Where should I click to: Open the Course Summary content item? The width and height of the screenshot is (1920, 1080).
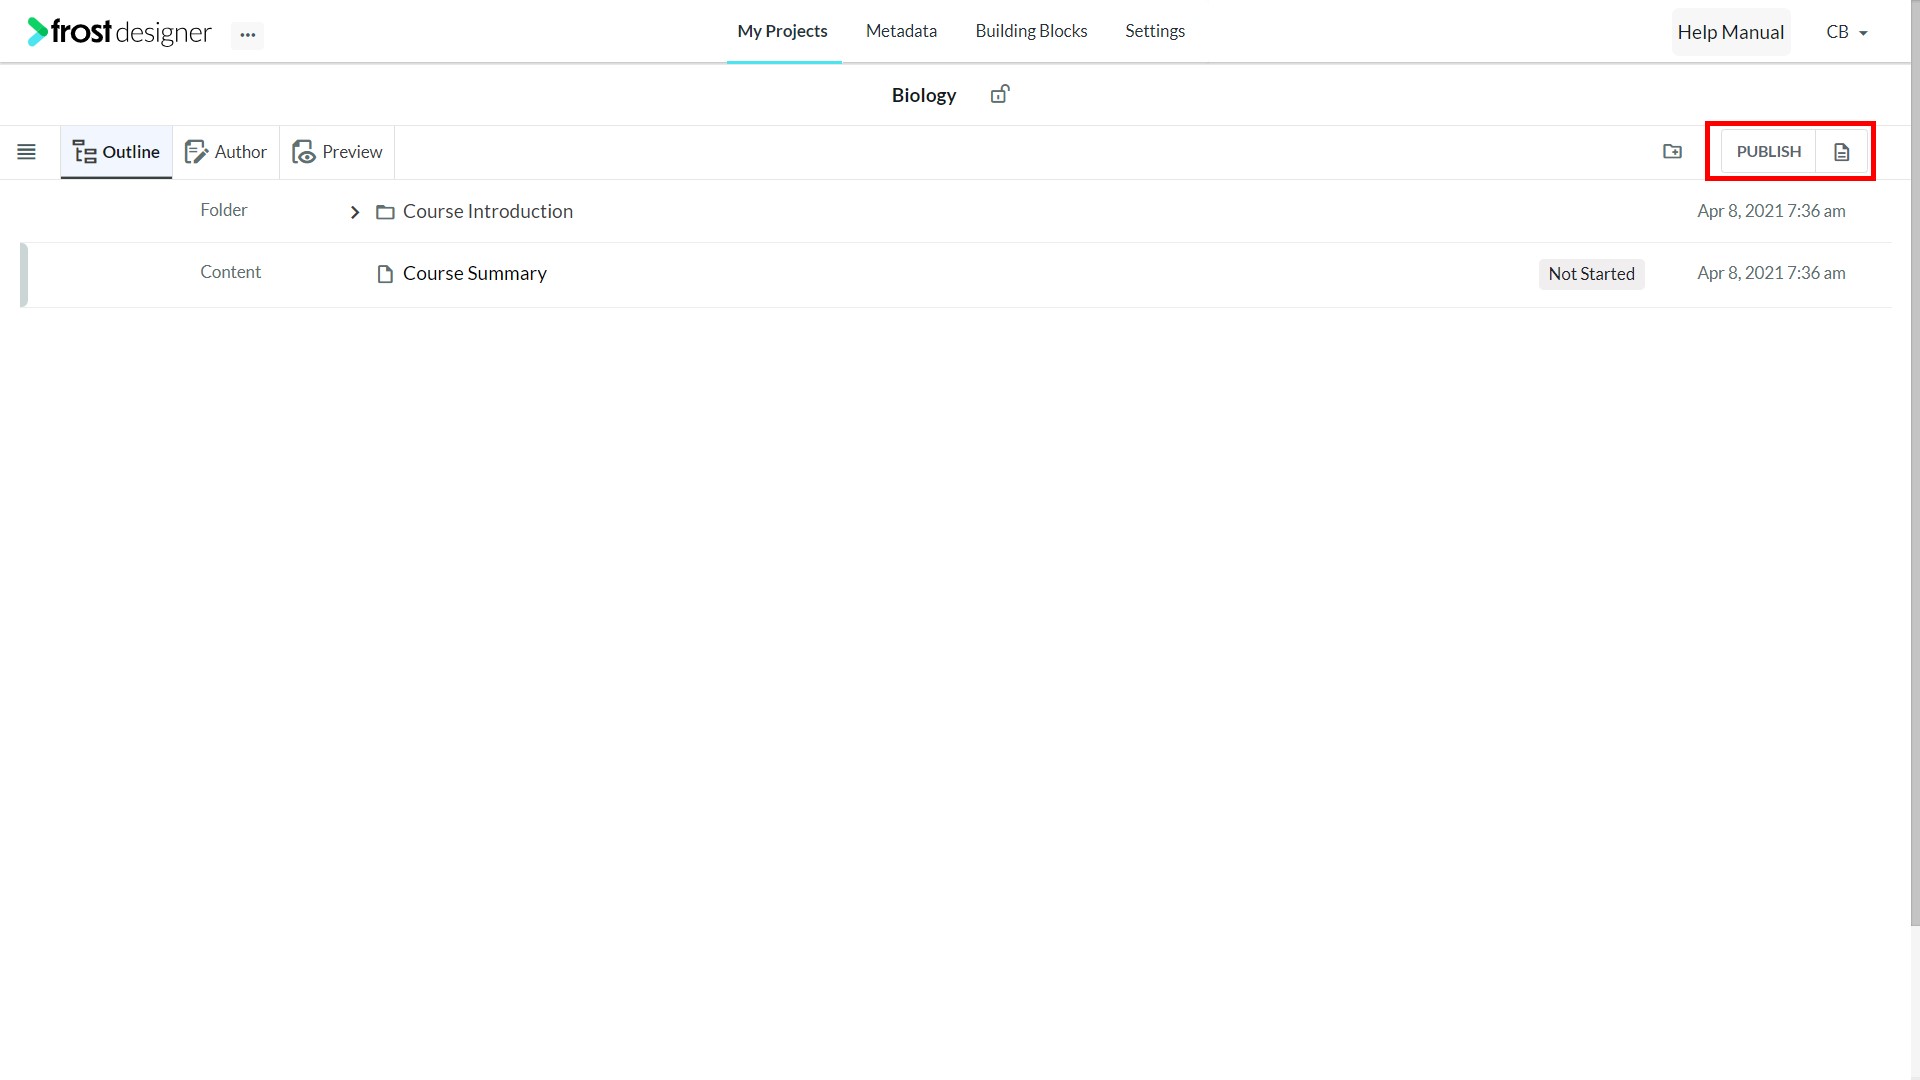pos(475,273)
